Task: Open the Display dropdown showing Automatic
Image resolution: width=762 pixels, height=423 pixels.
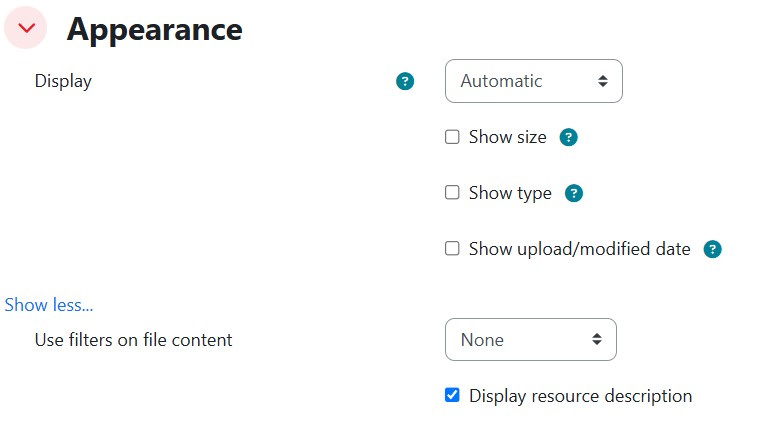Action: point(533,81)
